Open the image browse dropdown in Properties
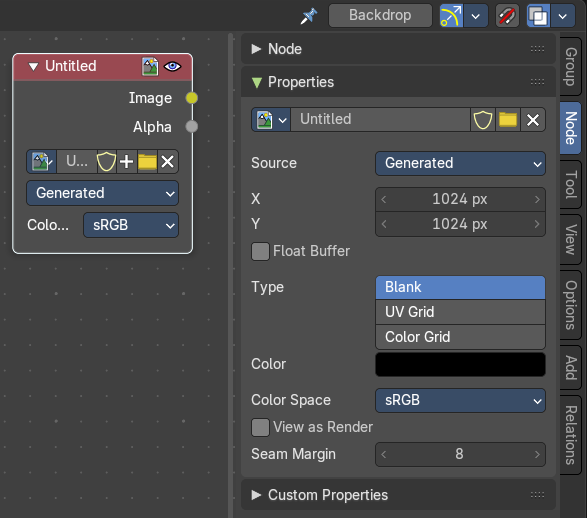Screen dimensions: 587x518 tap(271, 120)
